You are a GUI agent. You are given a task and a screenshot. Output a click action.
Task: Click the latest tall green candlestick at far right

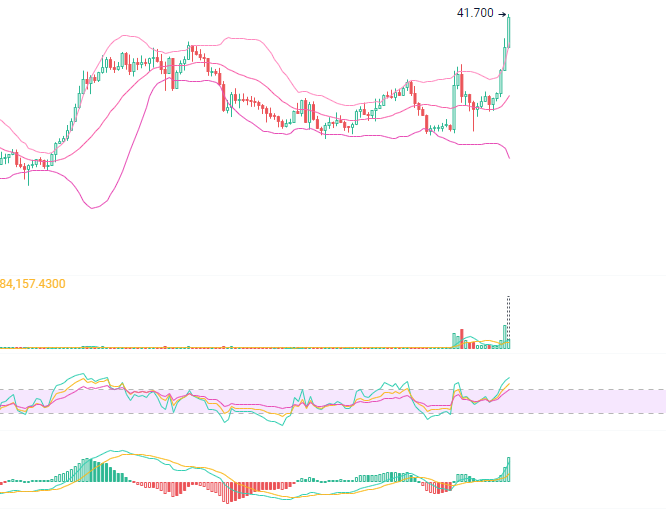point(509,30)
